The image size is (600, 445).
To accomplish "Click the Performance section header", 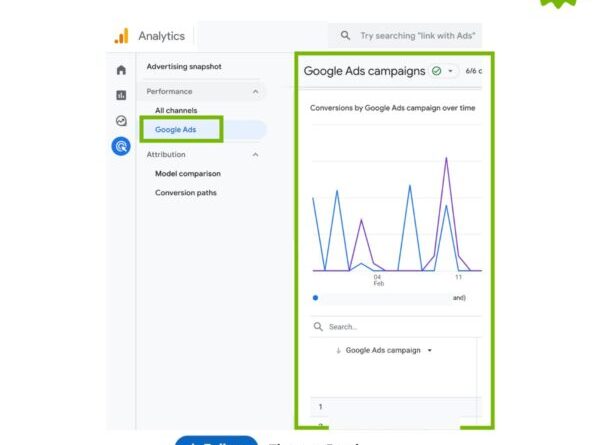I will 203,91.
